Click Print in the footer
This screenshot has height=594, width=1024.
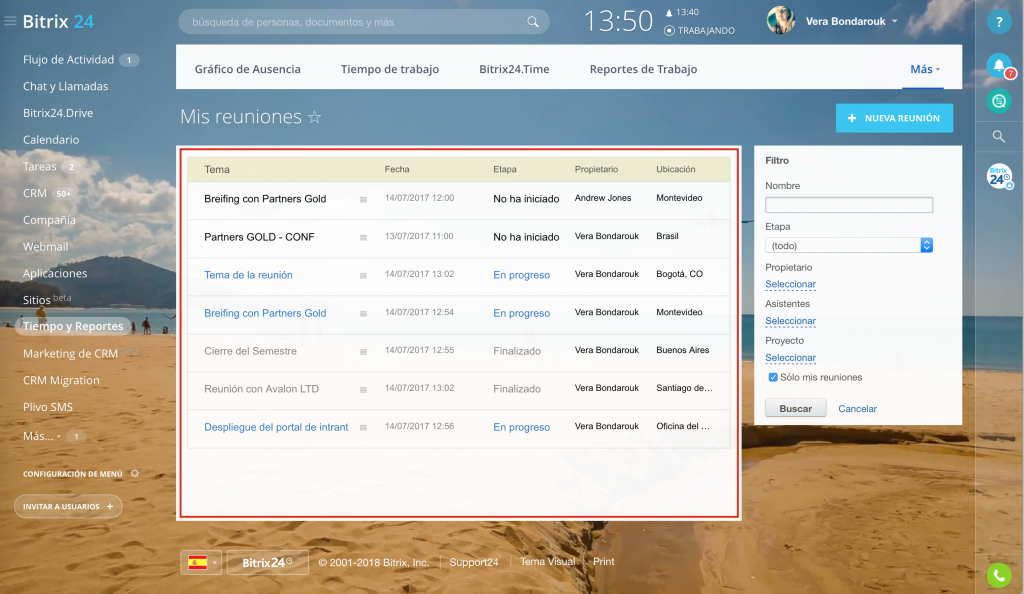(x=603, y=561)
